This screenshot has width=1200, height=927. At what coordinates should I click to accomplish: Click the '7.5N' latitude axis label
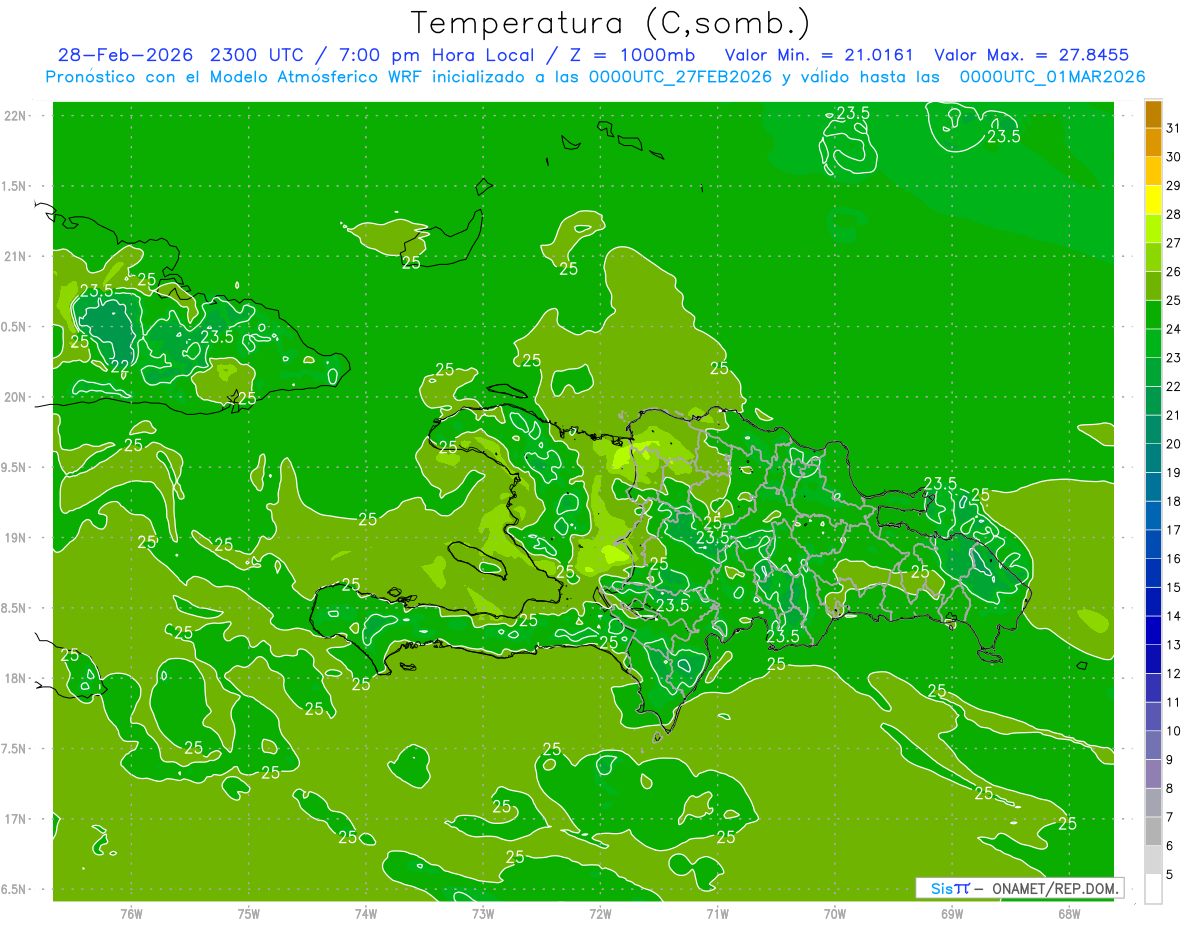point(14,748)
